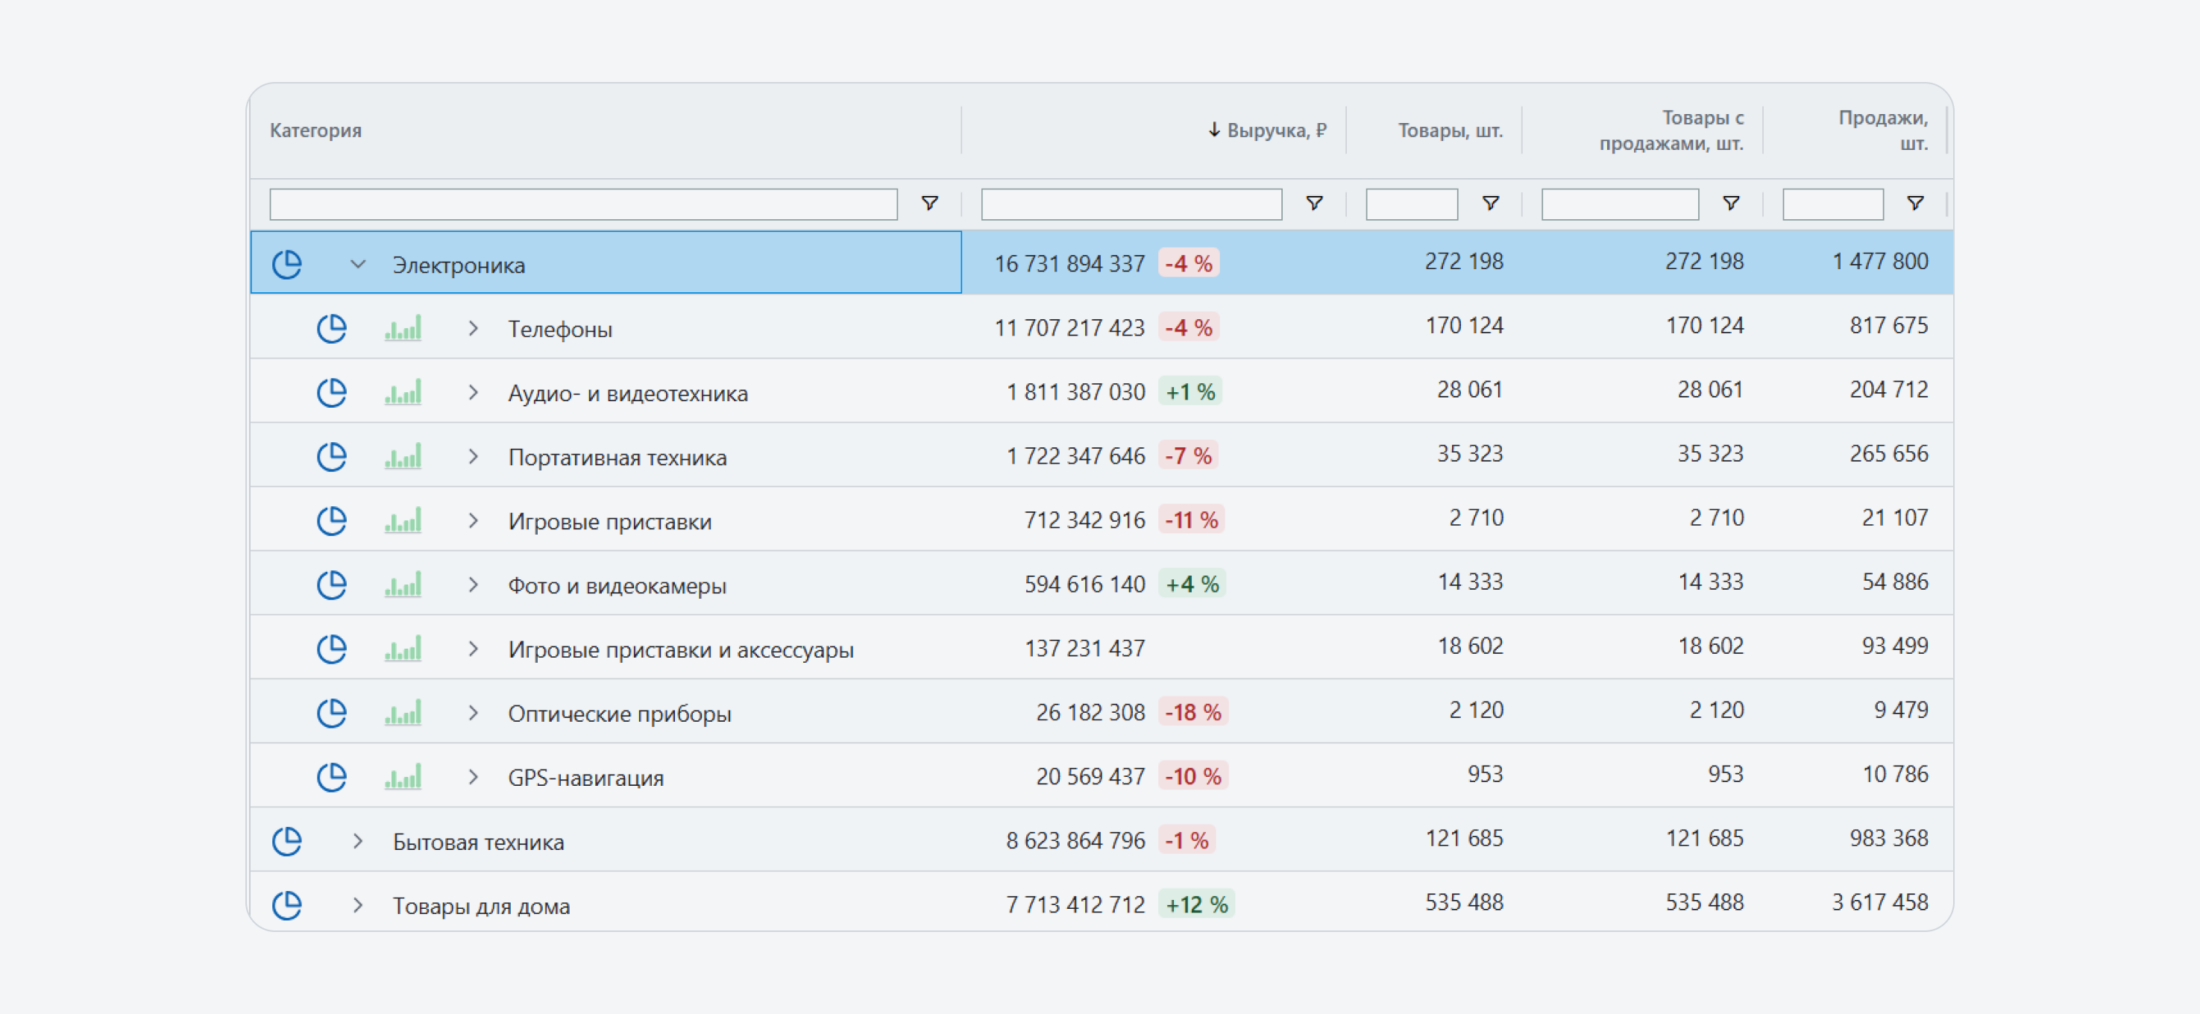Expand Игровые приставки и аксессуары subcategory
Screen dimensions: 2200x1014
[473, 648]
